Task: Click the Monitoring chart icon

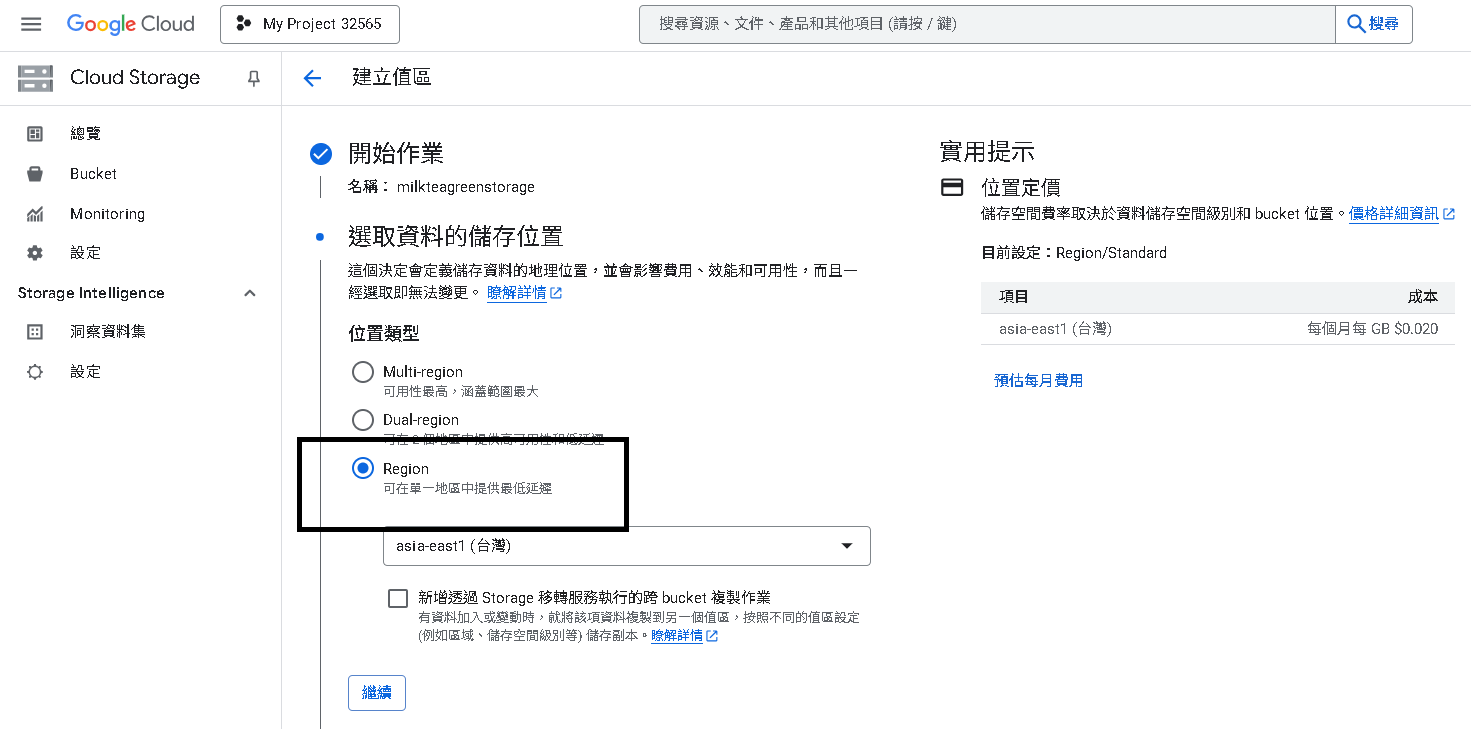Action: (x=35, y=214)
